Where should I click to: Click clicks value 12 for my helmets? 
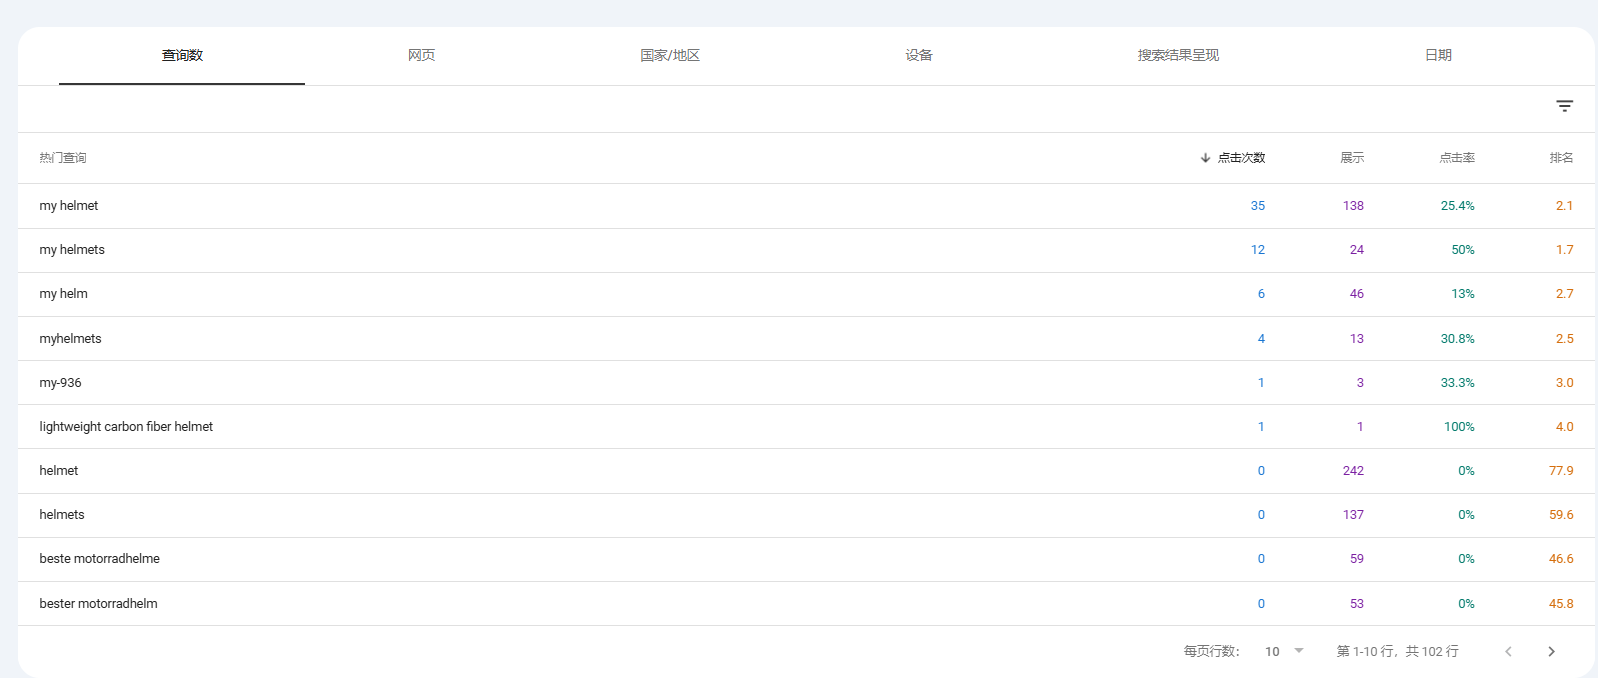pyautogui.click(x=1257, y=250)
